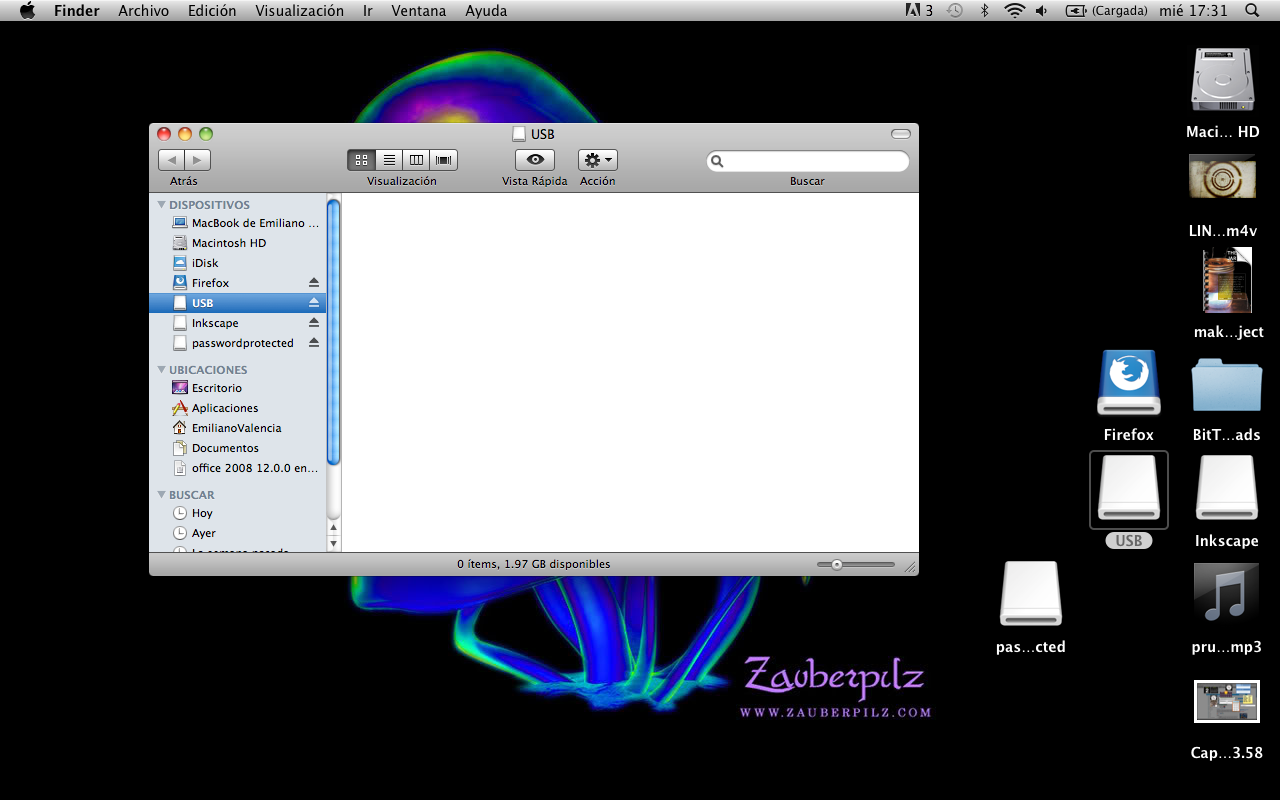Open the Visualización menu
This screenshot has height=800, width=1280.
click(300, 11)
